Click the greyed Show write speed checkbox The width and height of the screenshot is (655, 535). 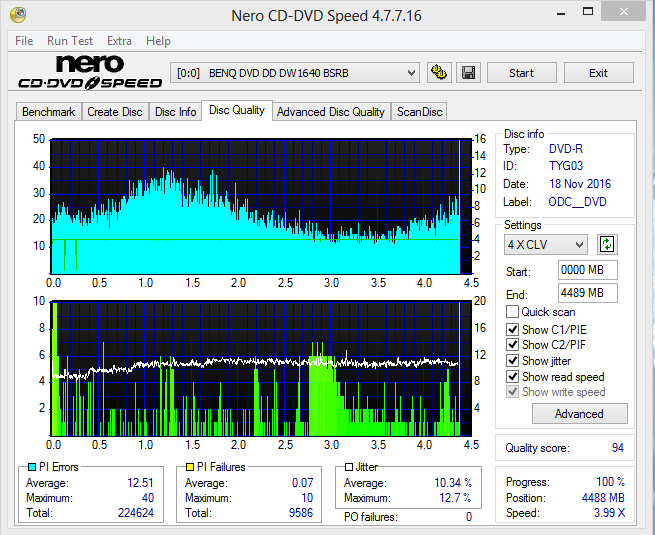tap(512, 392)
